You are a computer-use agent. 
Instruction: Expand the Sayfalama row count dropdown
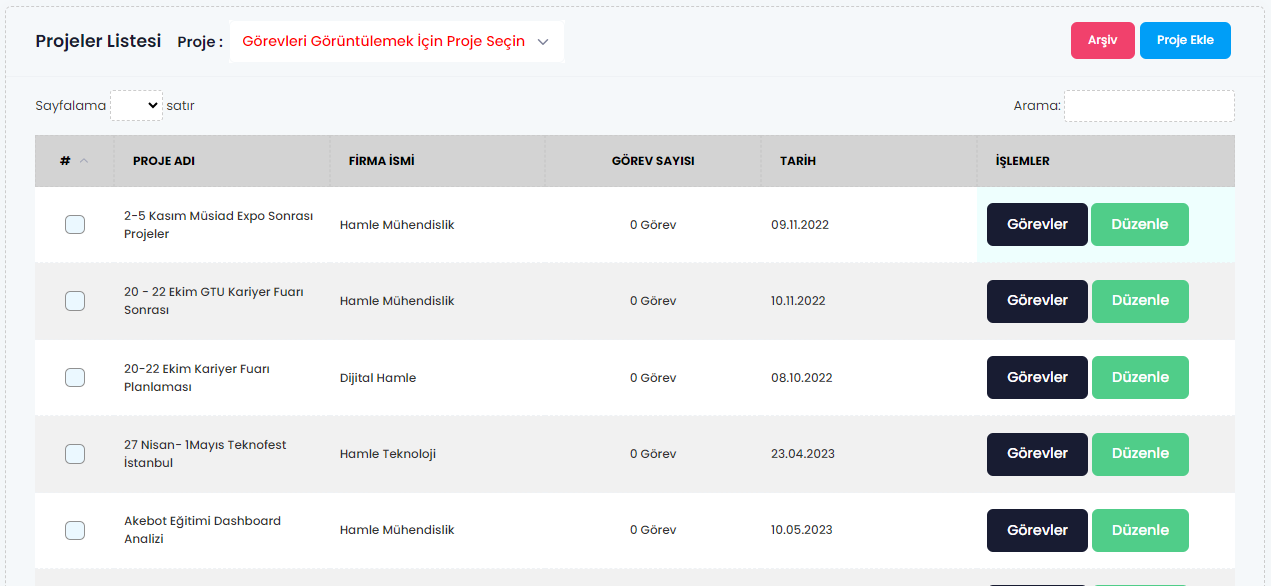click(x=136, y=105)
